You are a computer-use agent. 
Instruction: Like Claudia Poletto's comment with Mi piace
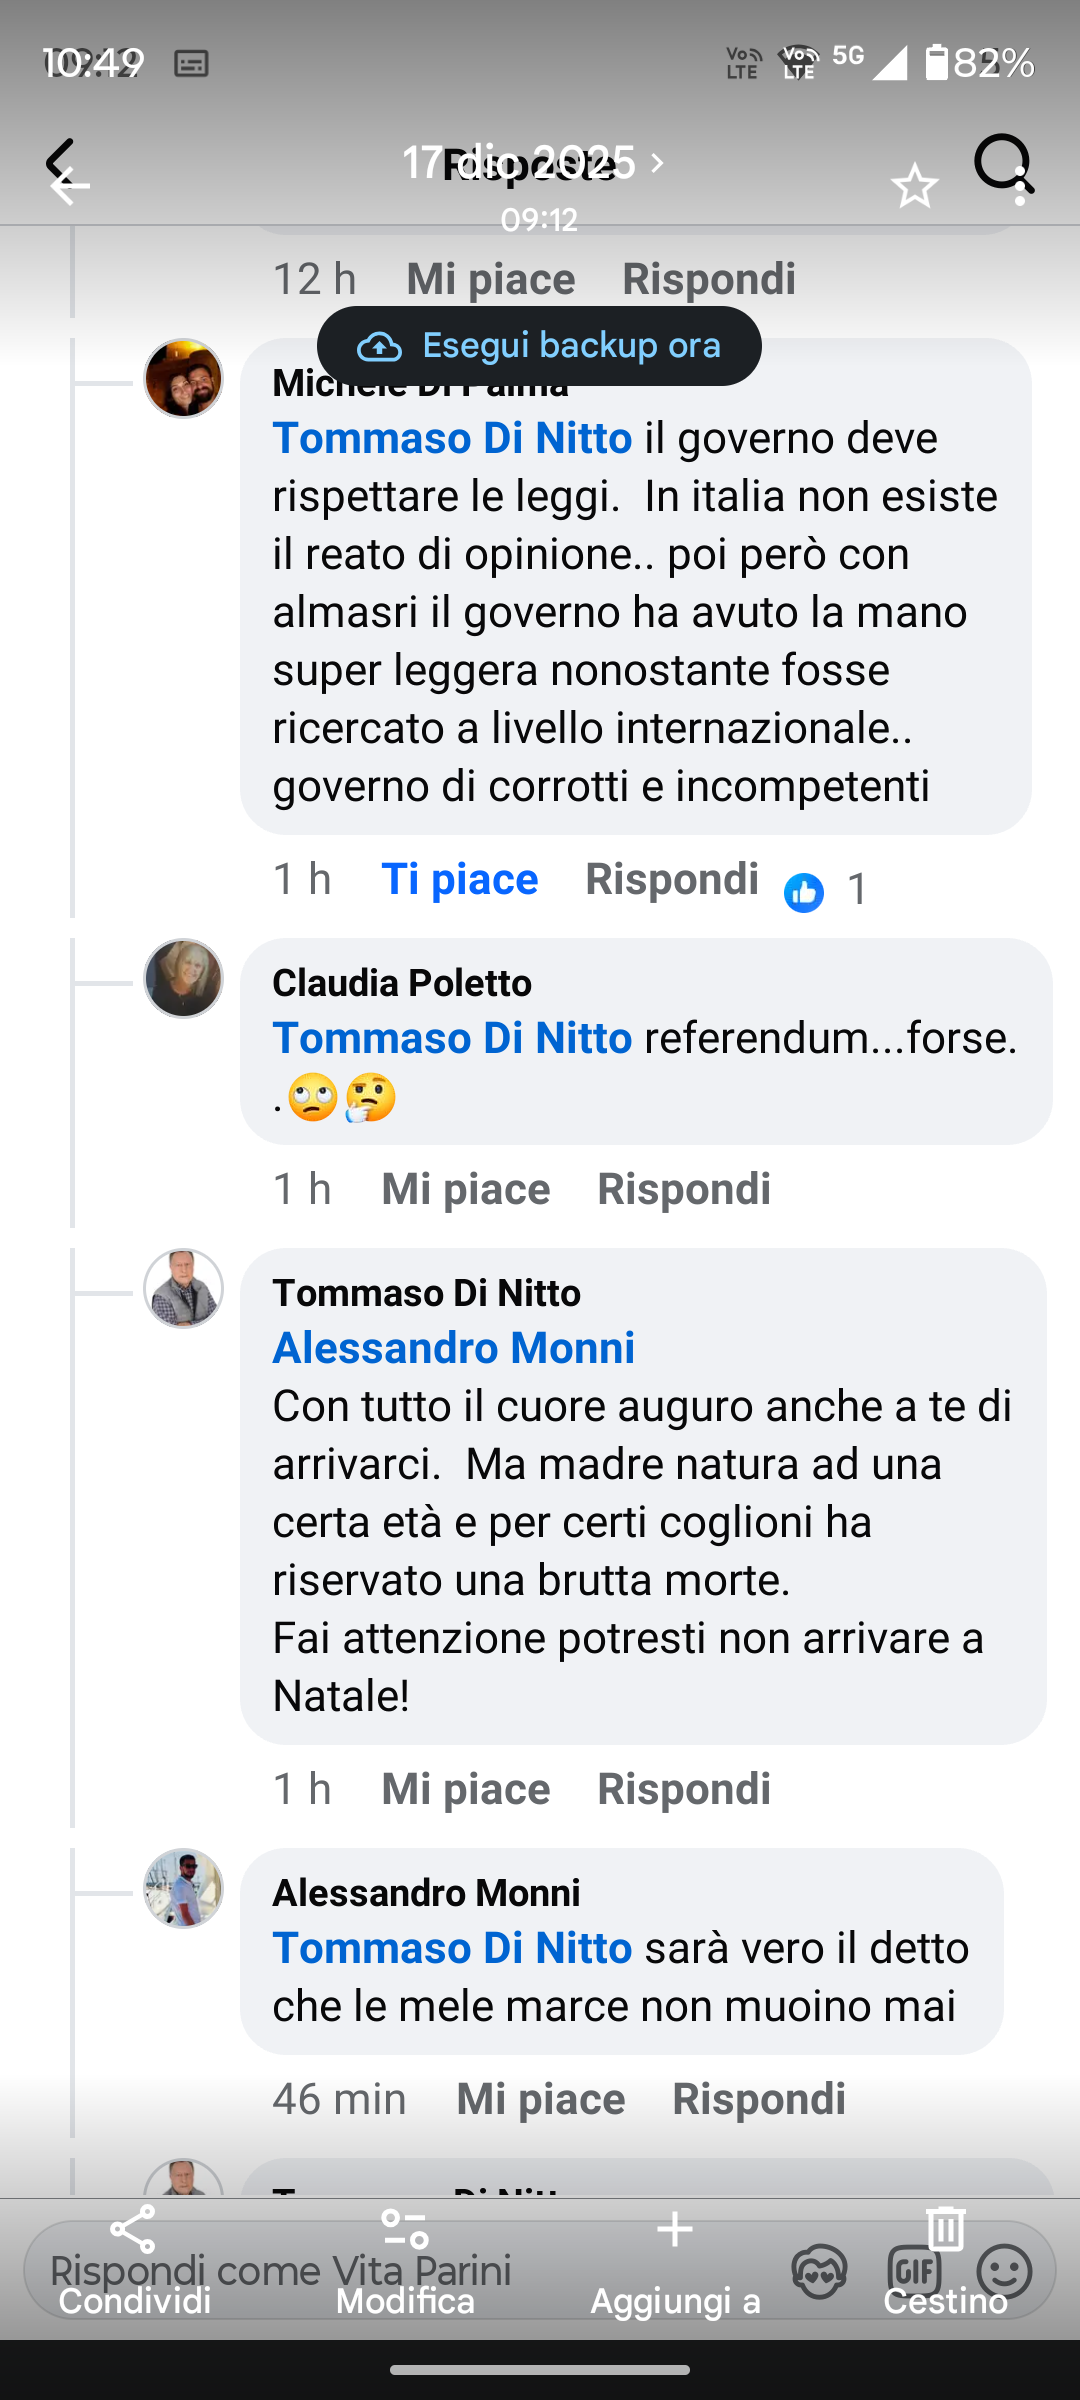(x=466, y=1190)
